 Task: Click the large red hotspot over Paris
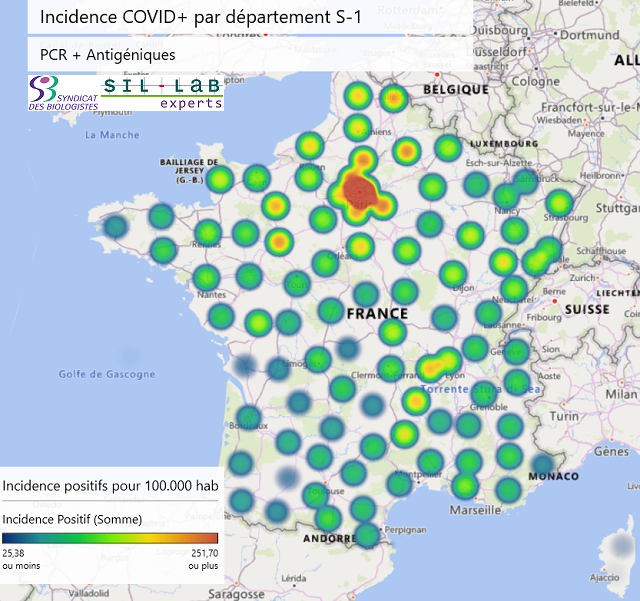click(x=359, y=190)
